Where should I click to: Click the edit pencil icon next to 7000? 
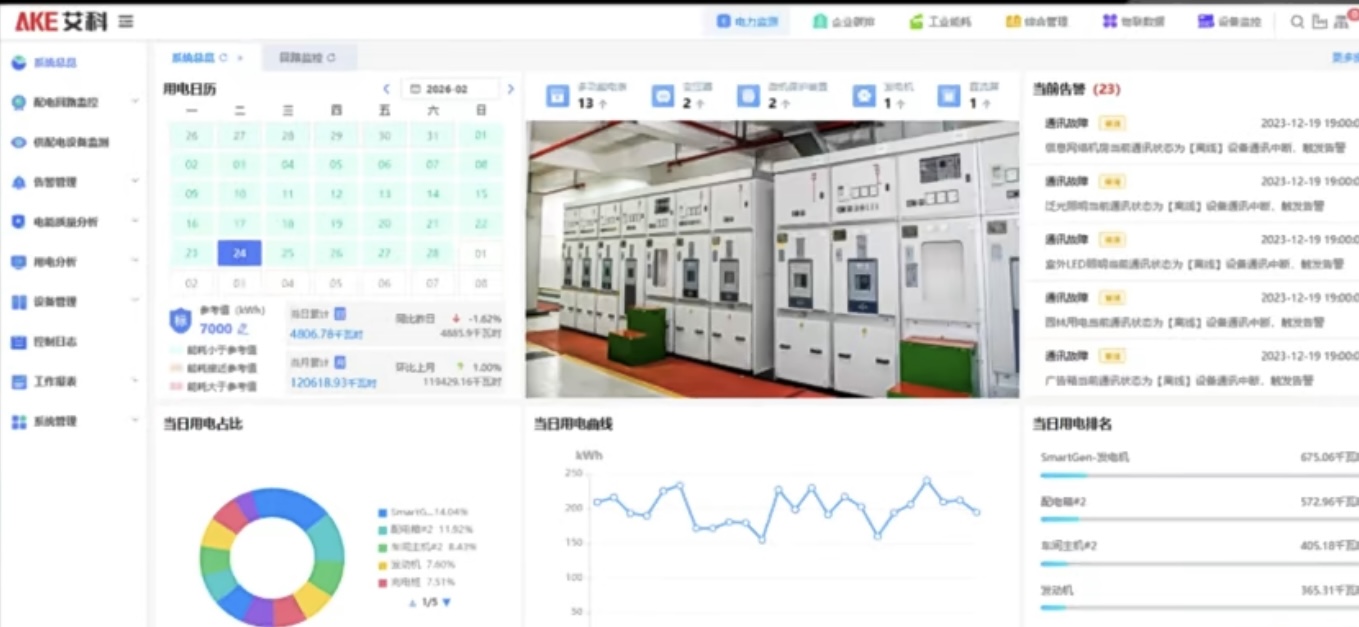[x=242, y=329]
